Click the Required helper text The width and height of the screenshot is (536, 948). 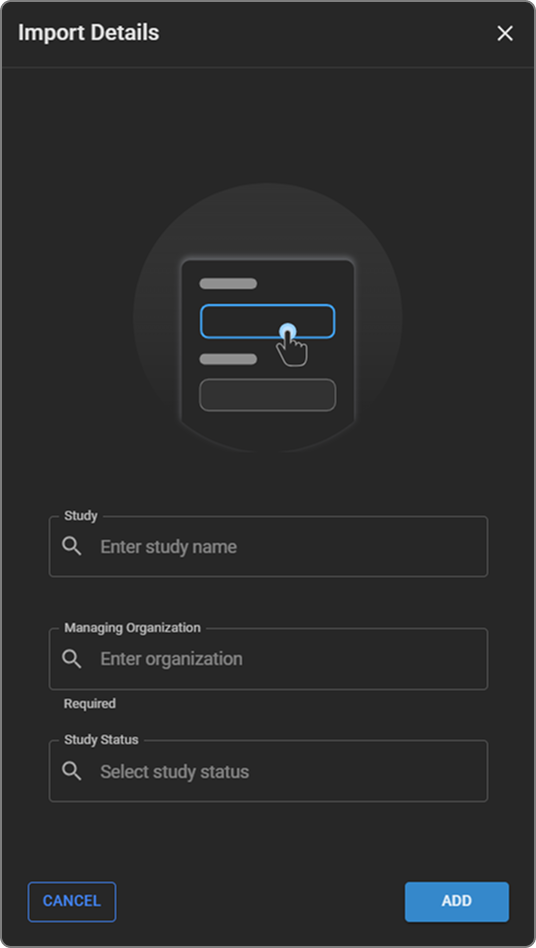point(90,704)
